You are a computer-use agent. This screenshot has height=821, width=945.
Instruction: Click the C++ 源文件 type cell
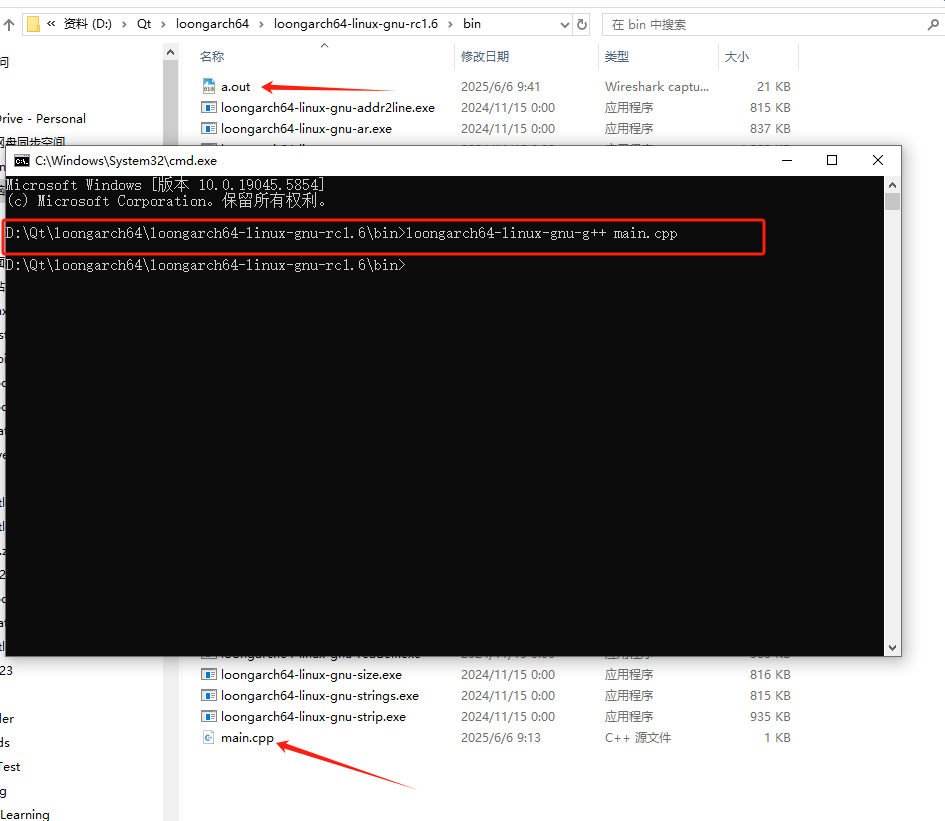coord(638,738)
